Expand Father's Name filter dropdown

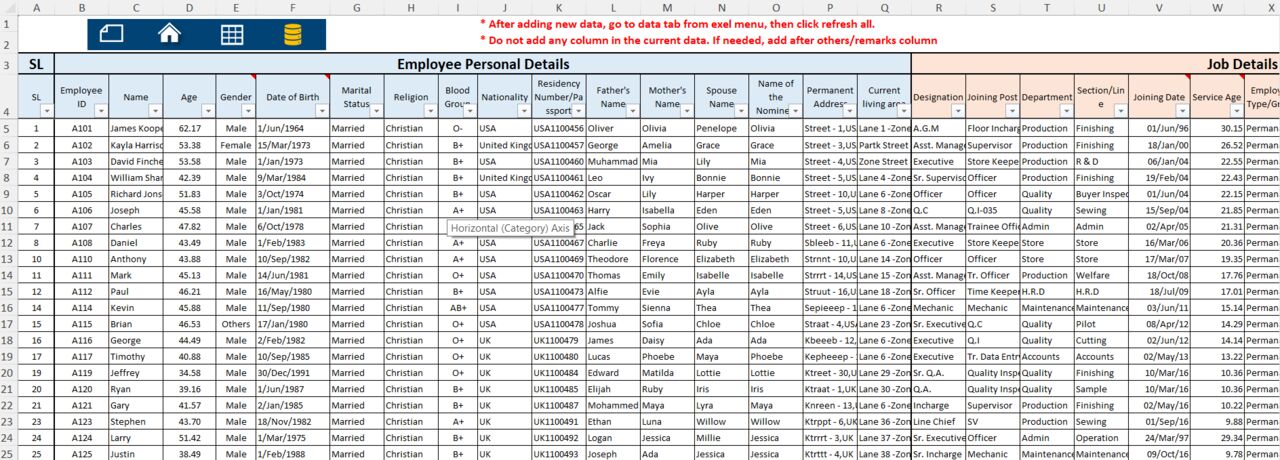click(x=631, y=111)
